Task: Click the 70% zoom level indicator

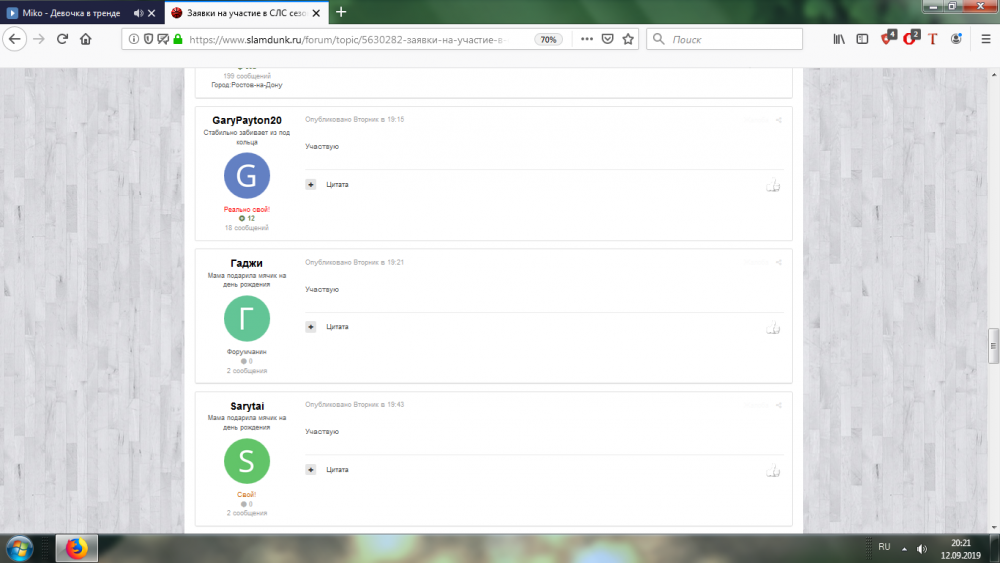Action: 548,39
